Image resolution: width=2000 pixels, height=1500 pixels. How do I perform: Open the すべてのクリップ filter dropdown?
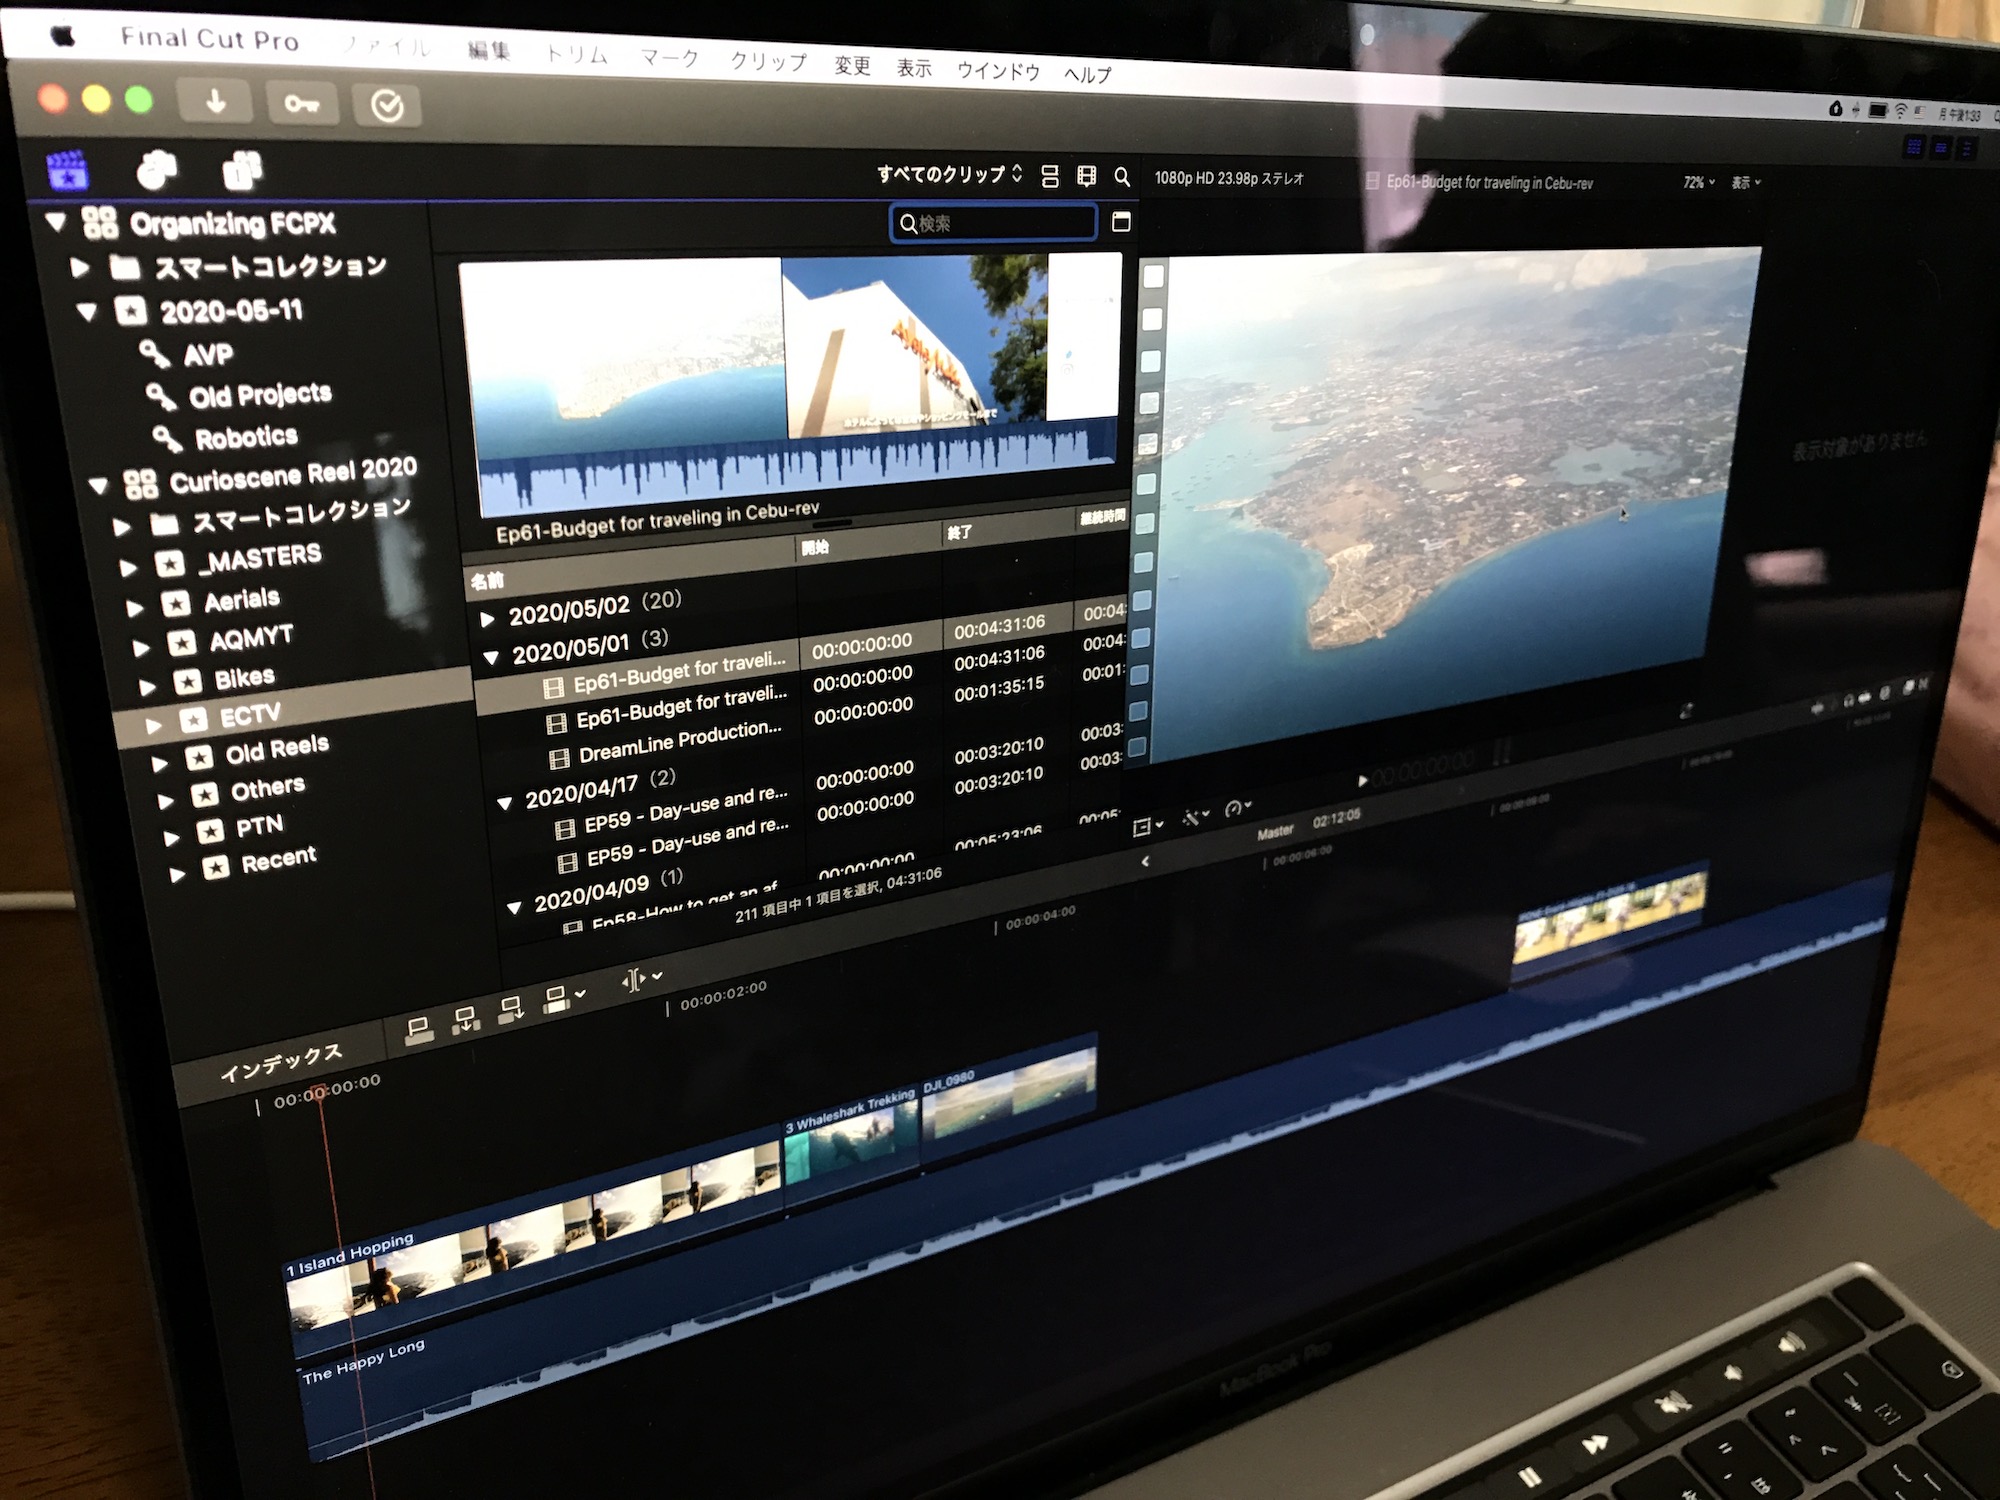pyautogui.click(x=948, y=174)
